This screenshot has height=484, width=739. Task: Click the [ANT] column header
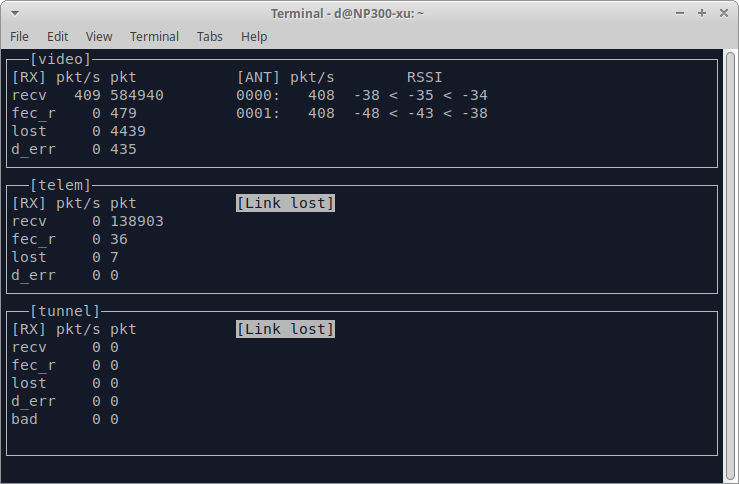coord(258,77)
